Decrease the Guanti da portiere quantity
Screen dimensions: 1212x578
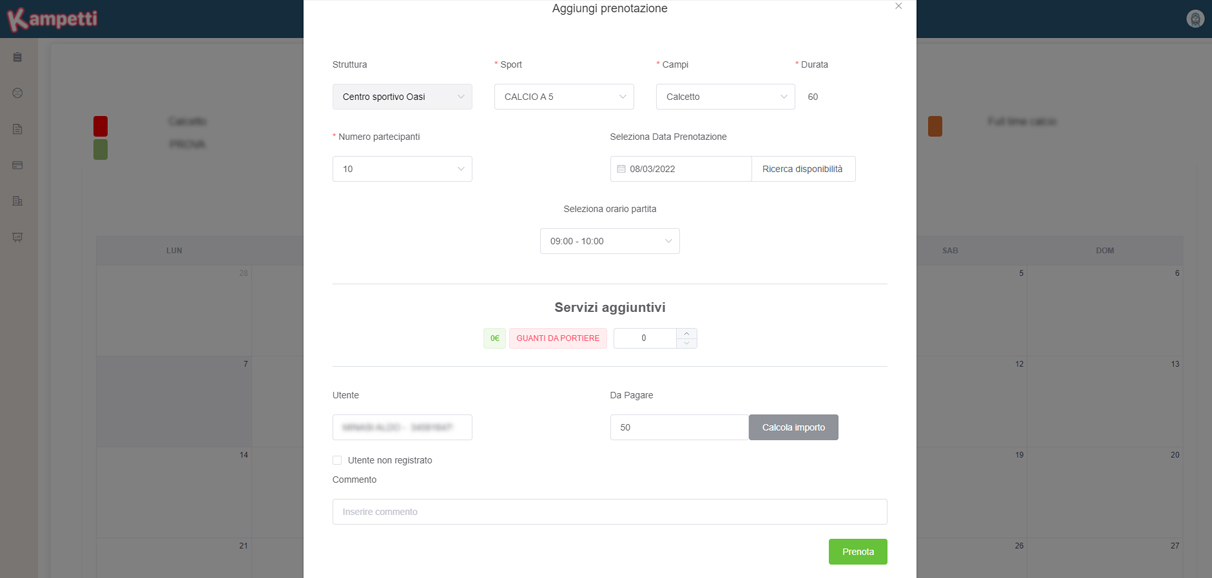(686, 344)
